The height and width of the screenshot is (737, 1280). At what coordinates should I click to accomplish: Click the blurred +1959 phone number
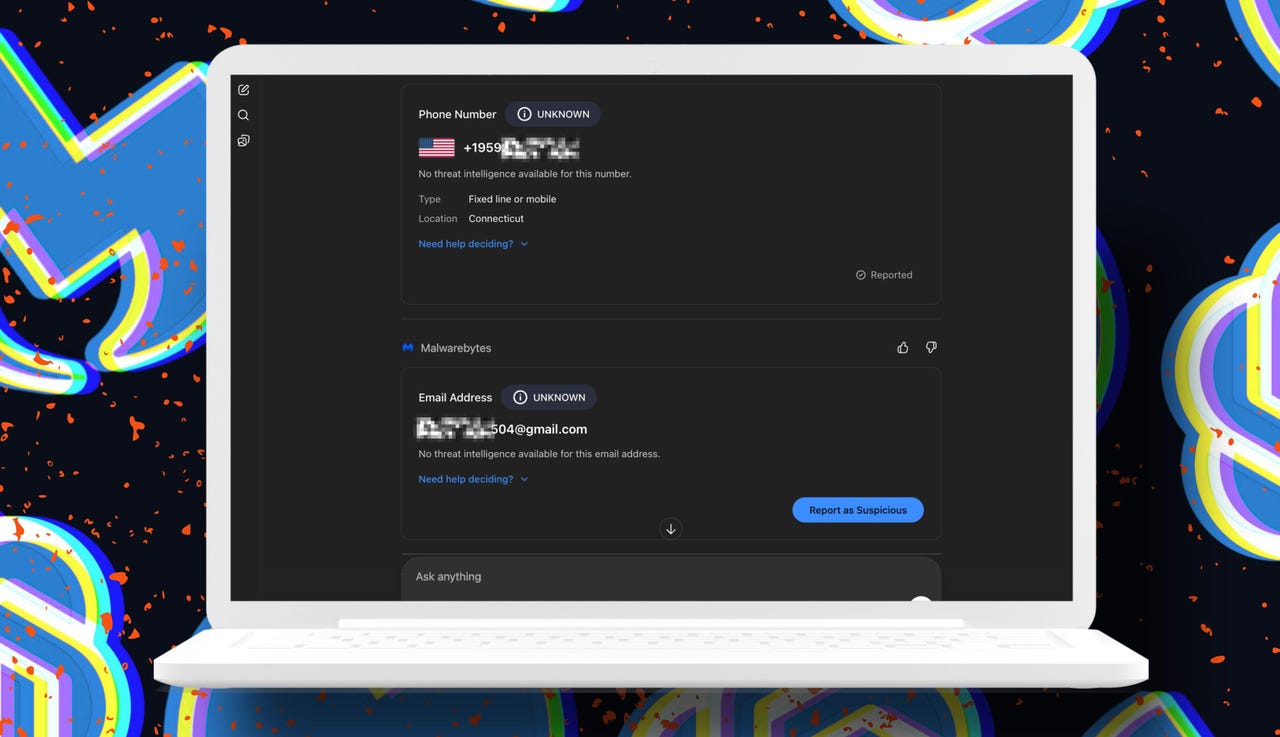pos(520,149)
